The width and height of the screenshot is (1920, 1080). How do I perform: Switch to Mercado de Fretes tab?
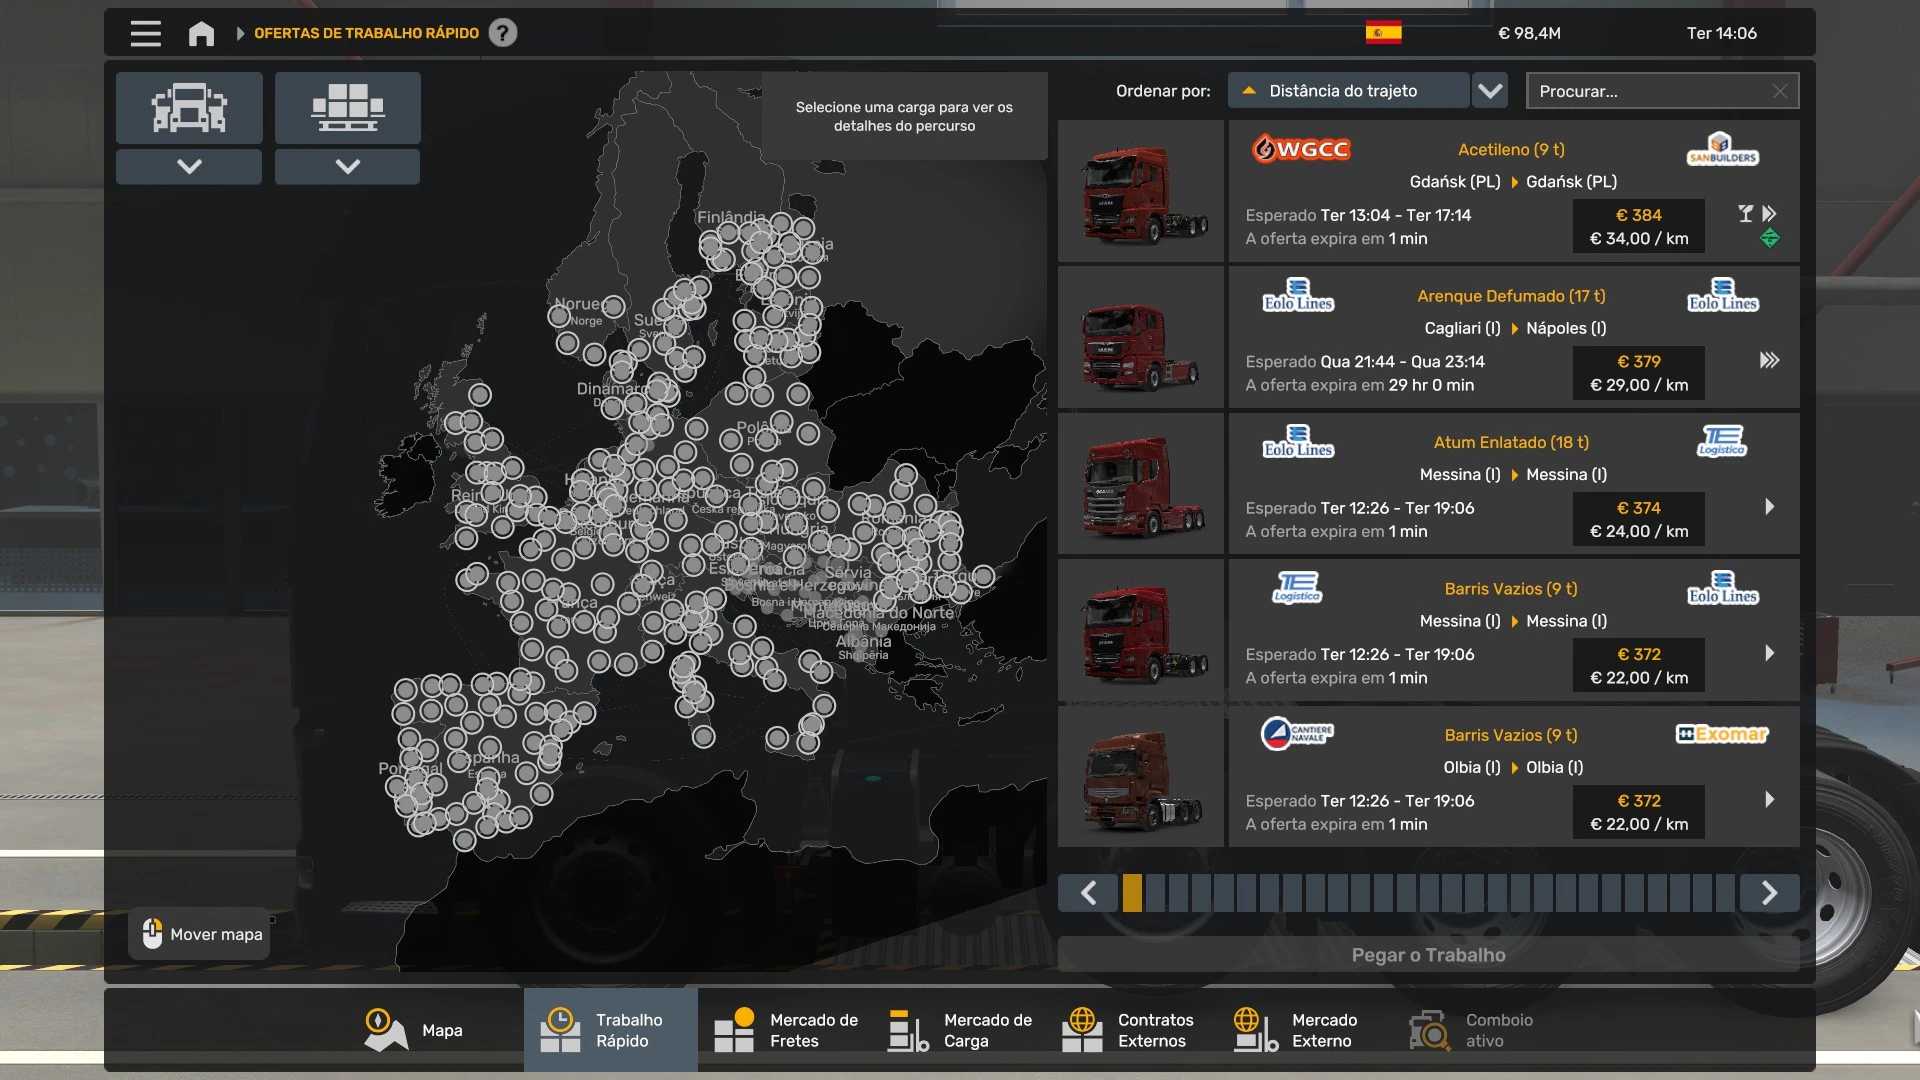[x=786, y=1030]
